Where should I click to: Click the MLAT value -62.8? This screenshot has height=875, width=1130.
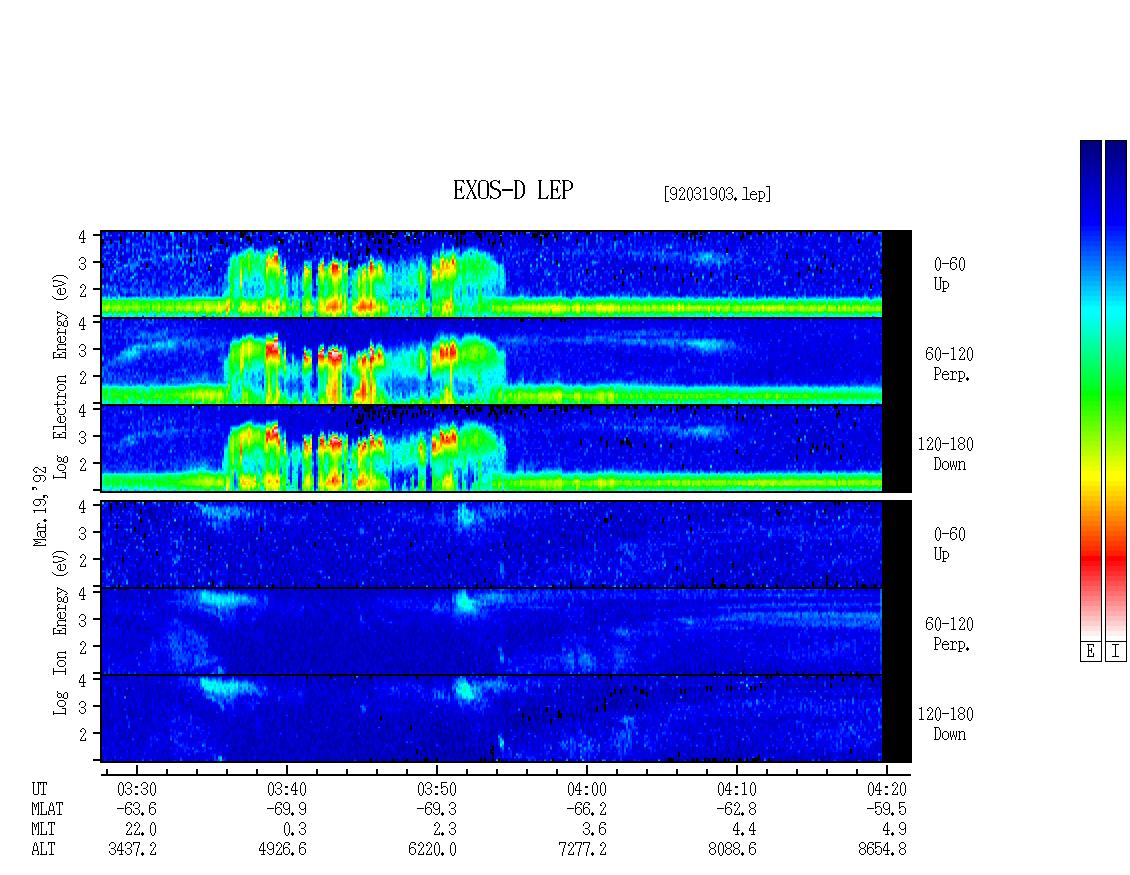pos(737,809)
